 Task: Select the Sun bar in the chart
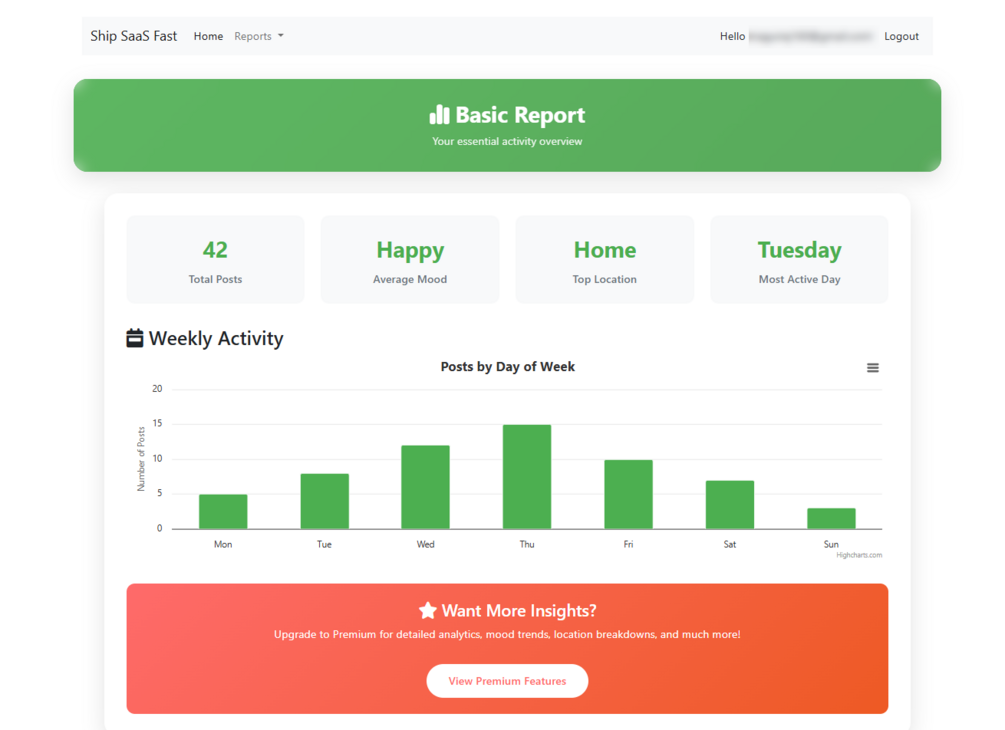tap(831, 518)
